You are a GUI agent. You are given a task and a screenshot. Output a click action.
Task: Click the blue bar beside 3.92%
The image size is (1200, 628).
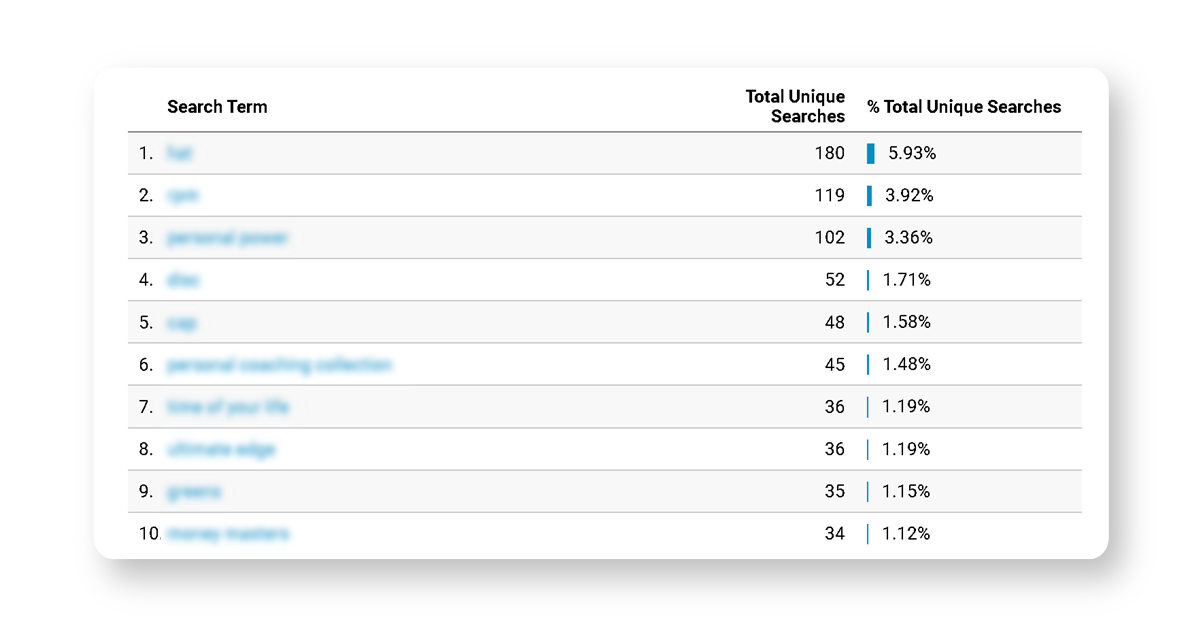(x=870, y=195)
